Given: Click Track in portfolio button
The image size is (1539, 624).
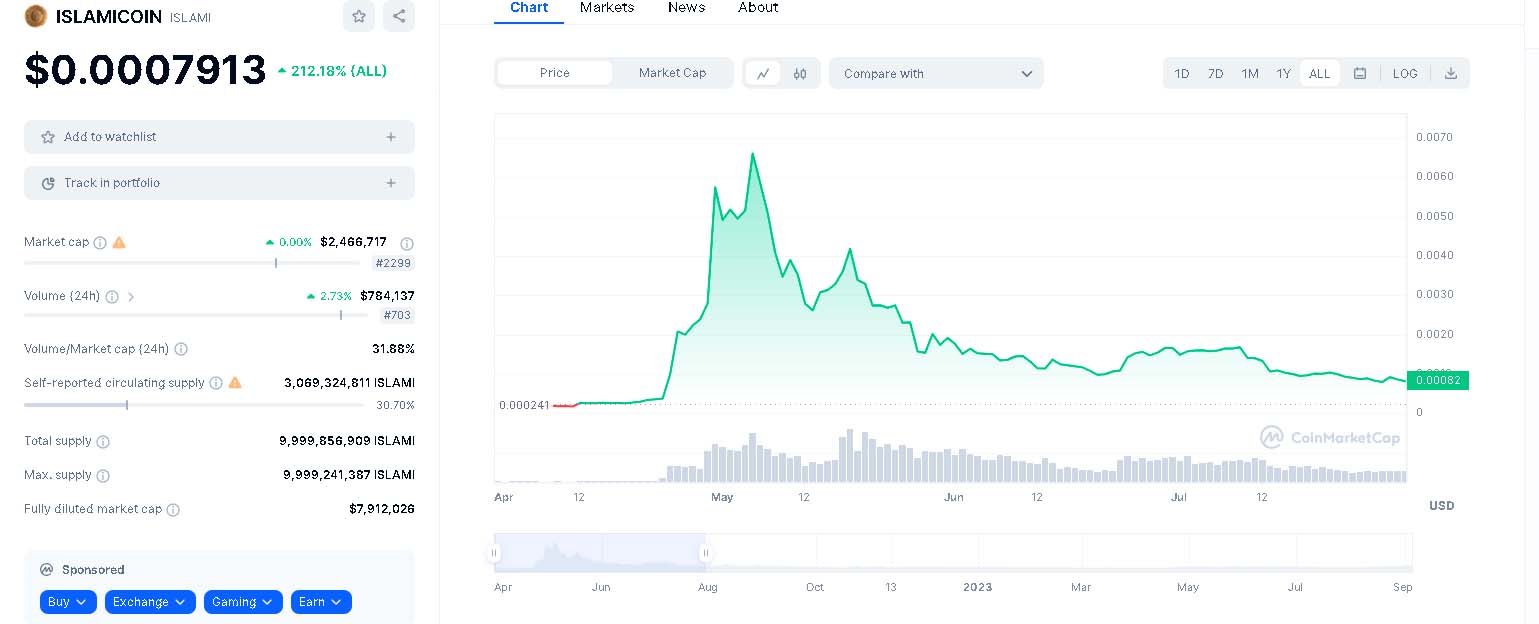Looking at the screenshot, I should 219,183.
